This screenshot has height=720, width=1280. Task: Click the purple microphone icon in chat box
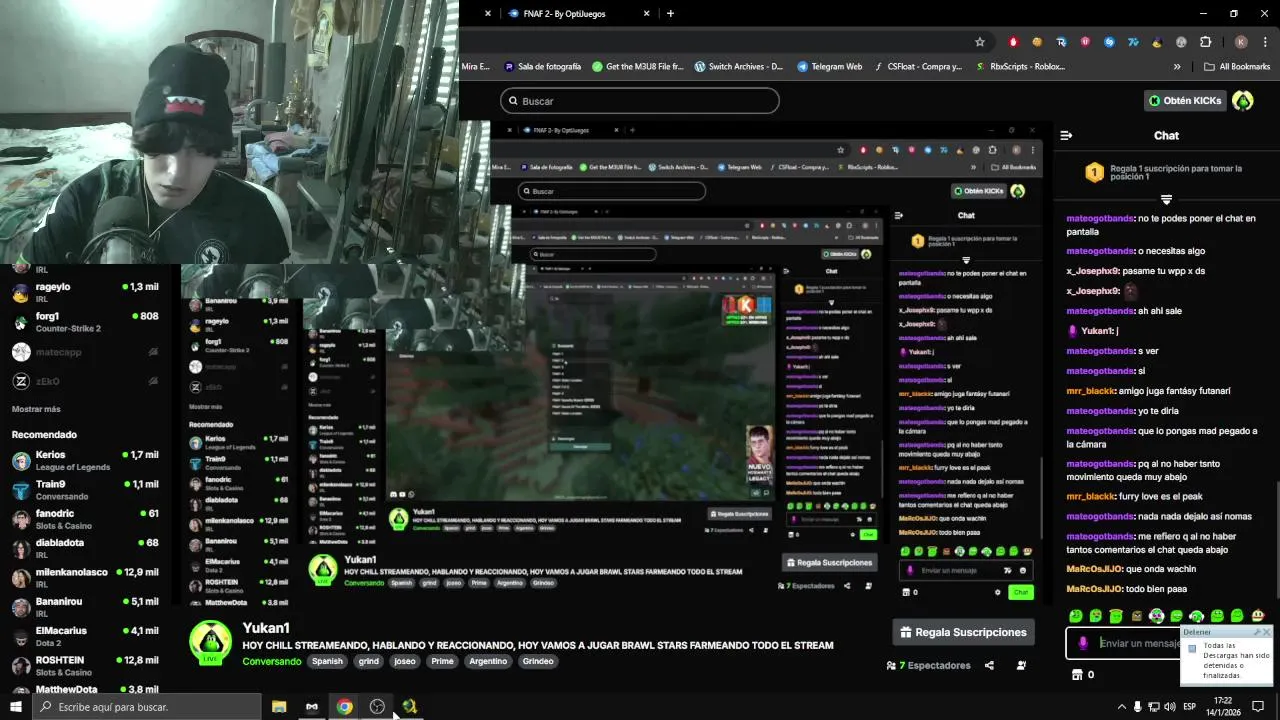[1083, 643]
